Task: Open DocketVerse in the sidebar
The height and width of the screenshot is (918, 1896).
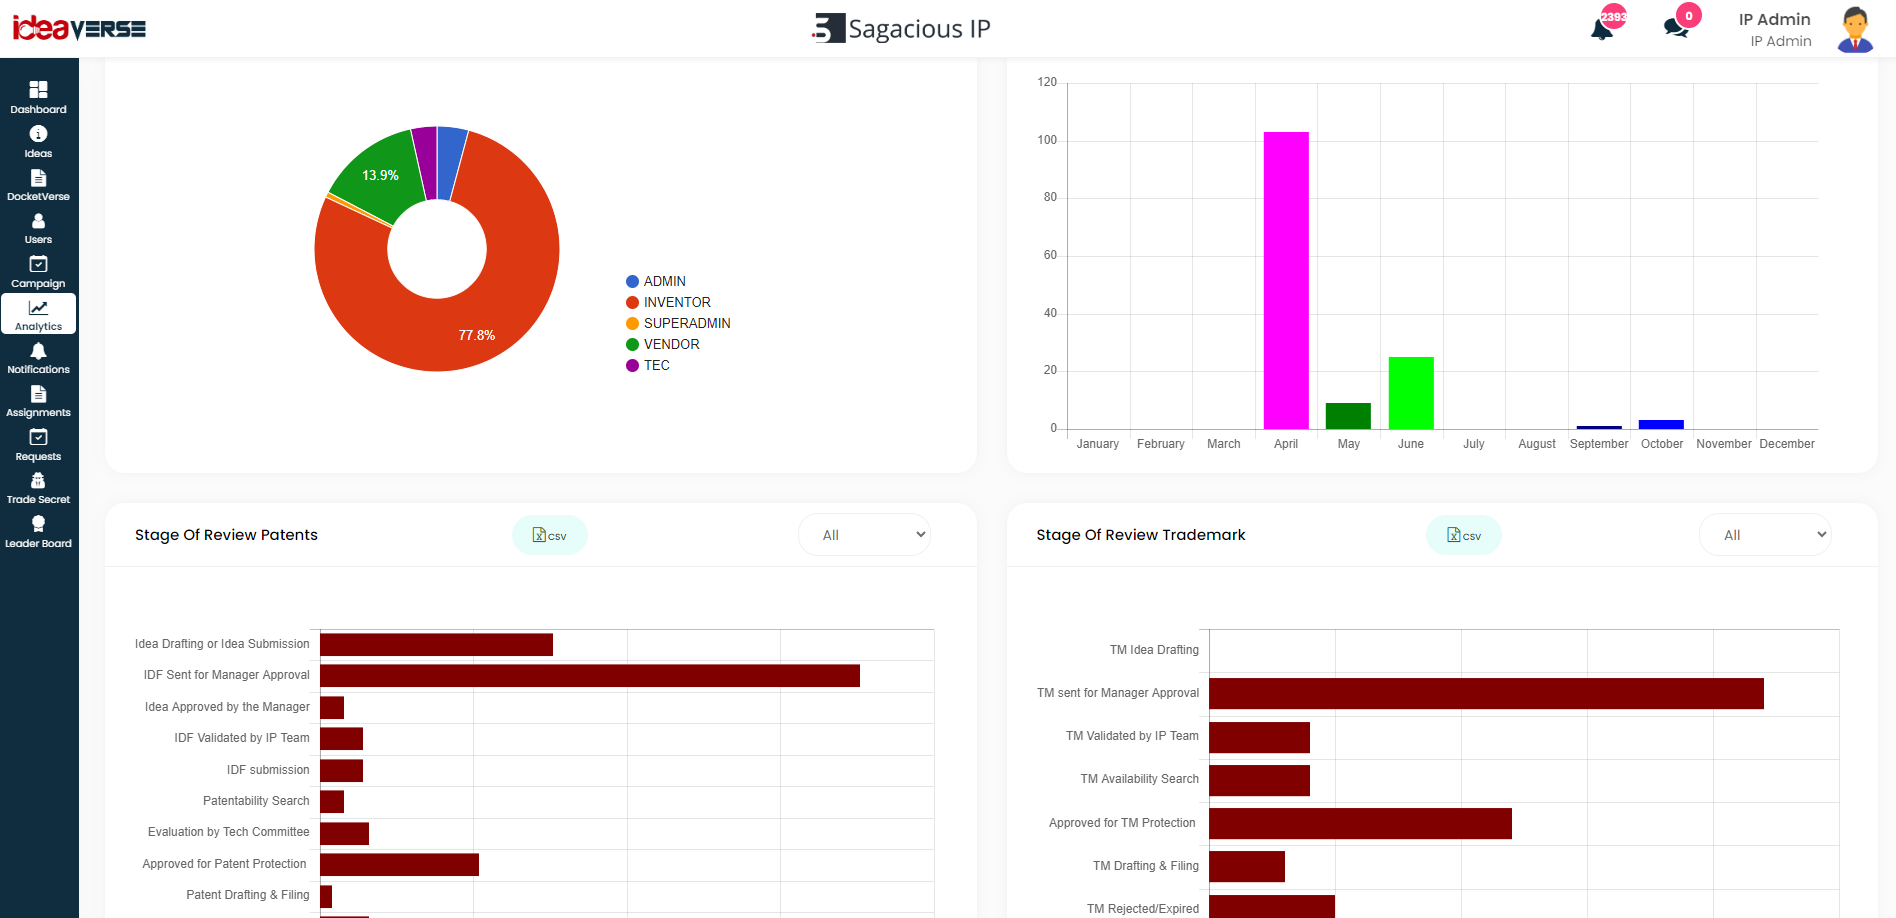Action: [38, 185]
